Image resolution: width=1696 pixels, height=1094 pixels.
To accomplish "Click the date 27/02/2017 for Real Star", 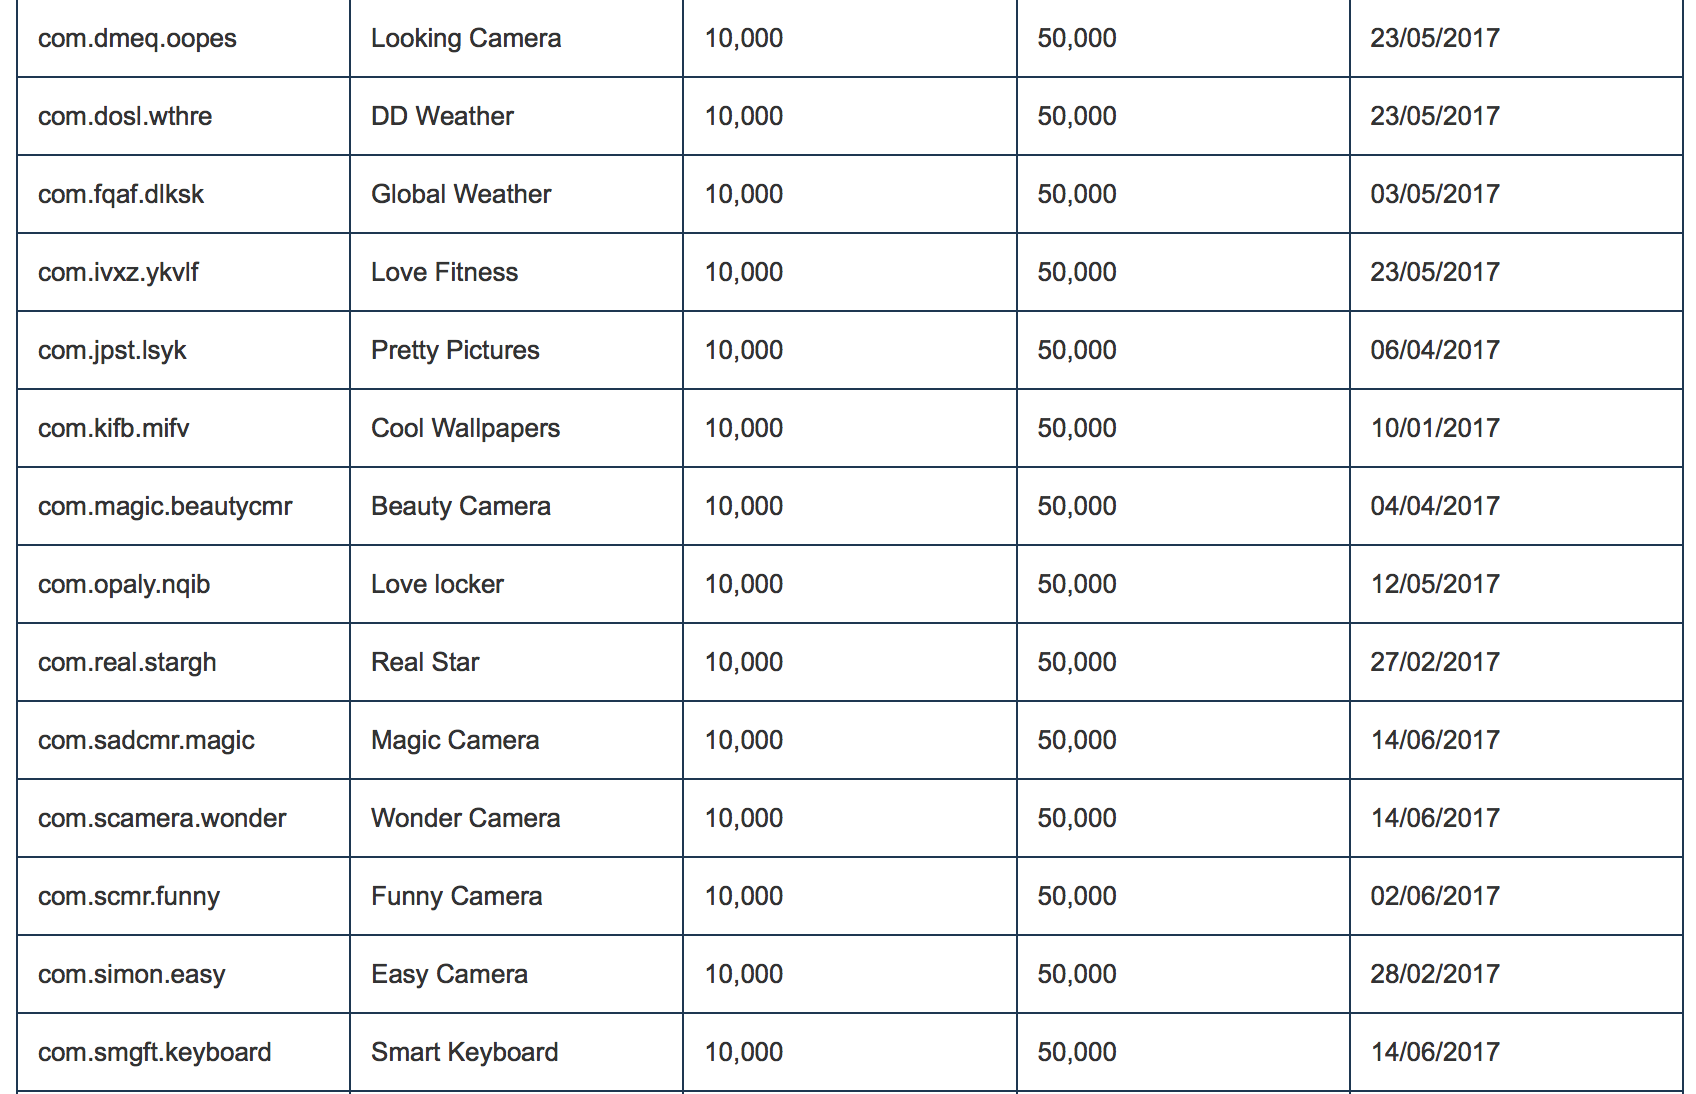I will click(x=1434, y=663).
